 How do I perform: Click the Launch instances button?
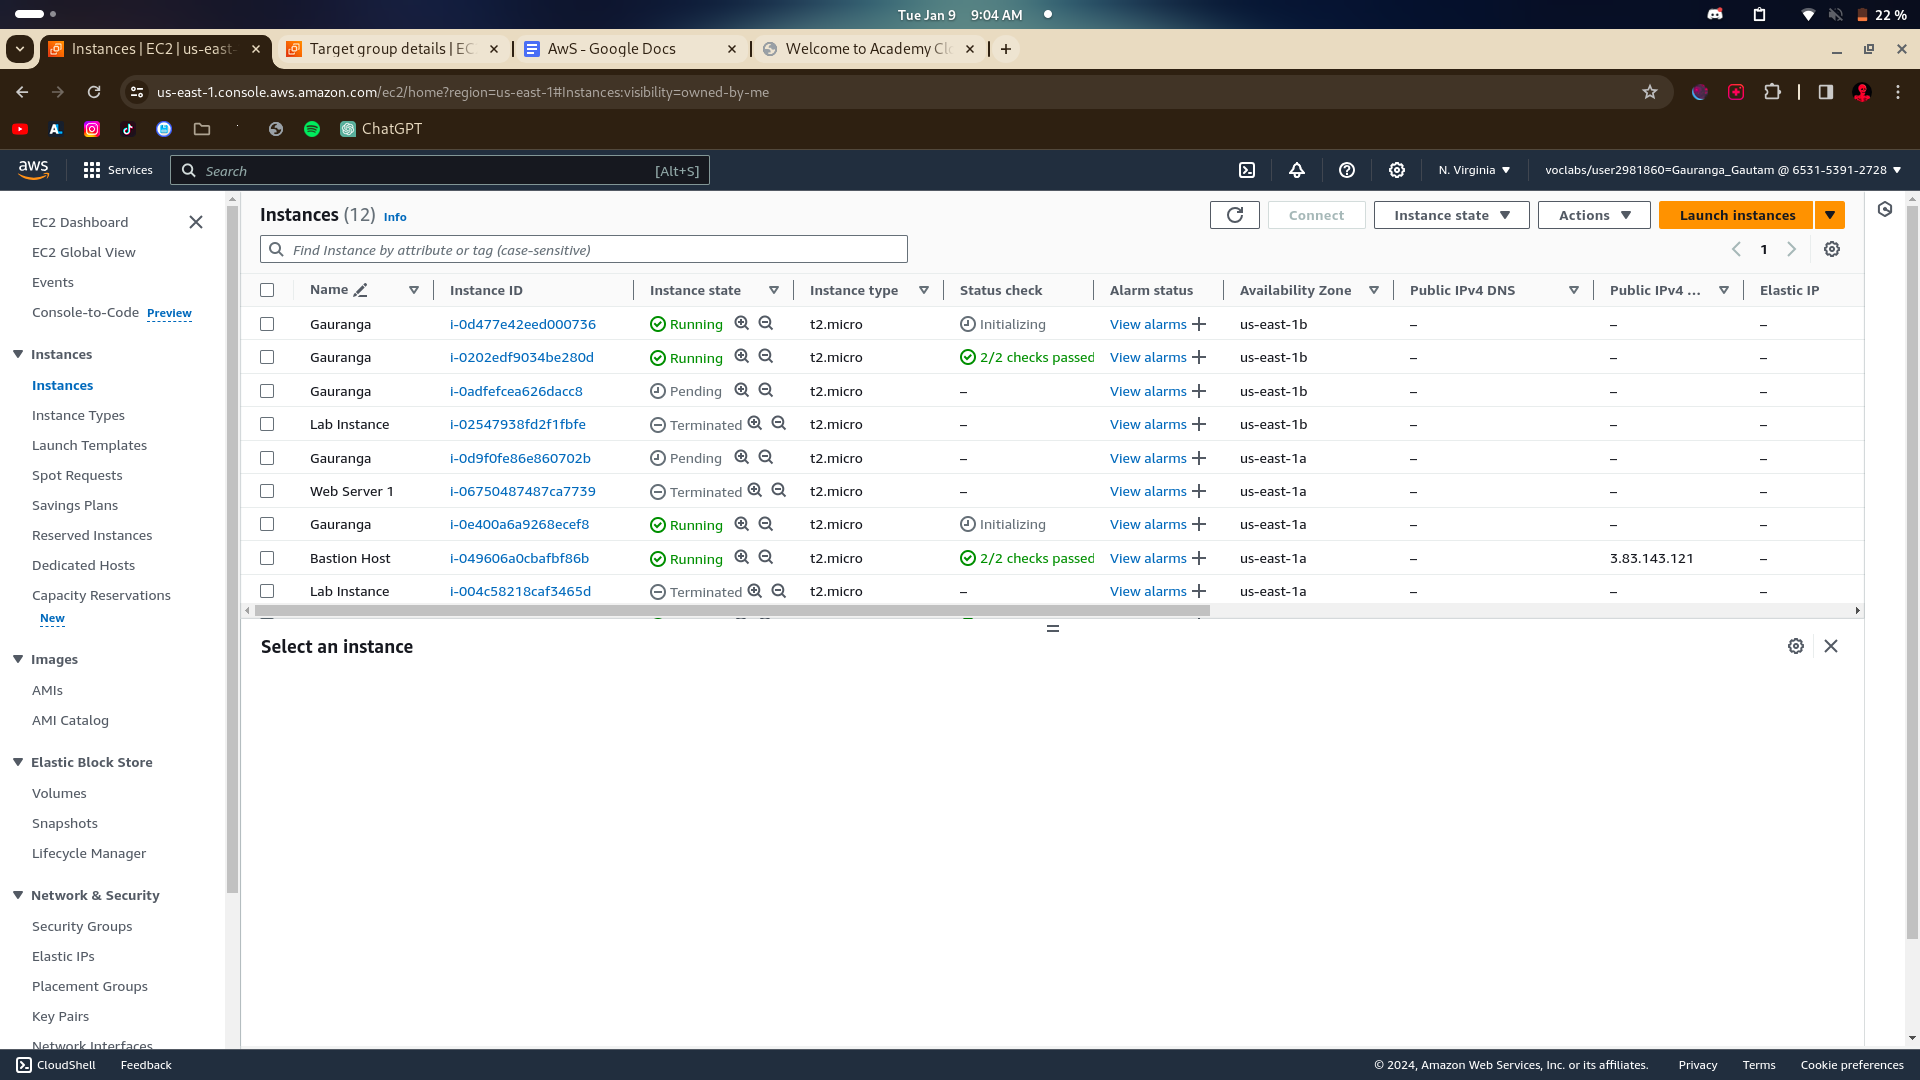click(1736, 215)
